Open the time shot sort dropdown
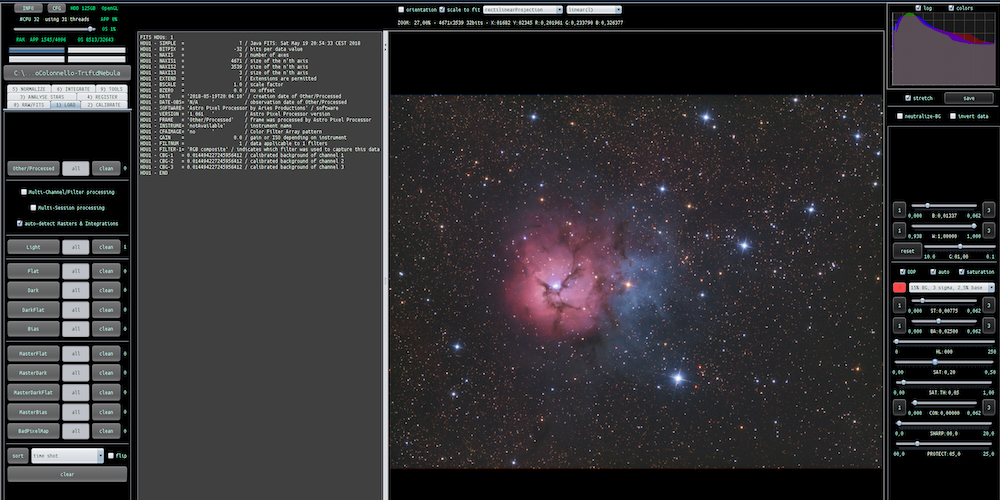 (67, 455)
